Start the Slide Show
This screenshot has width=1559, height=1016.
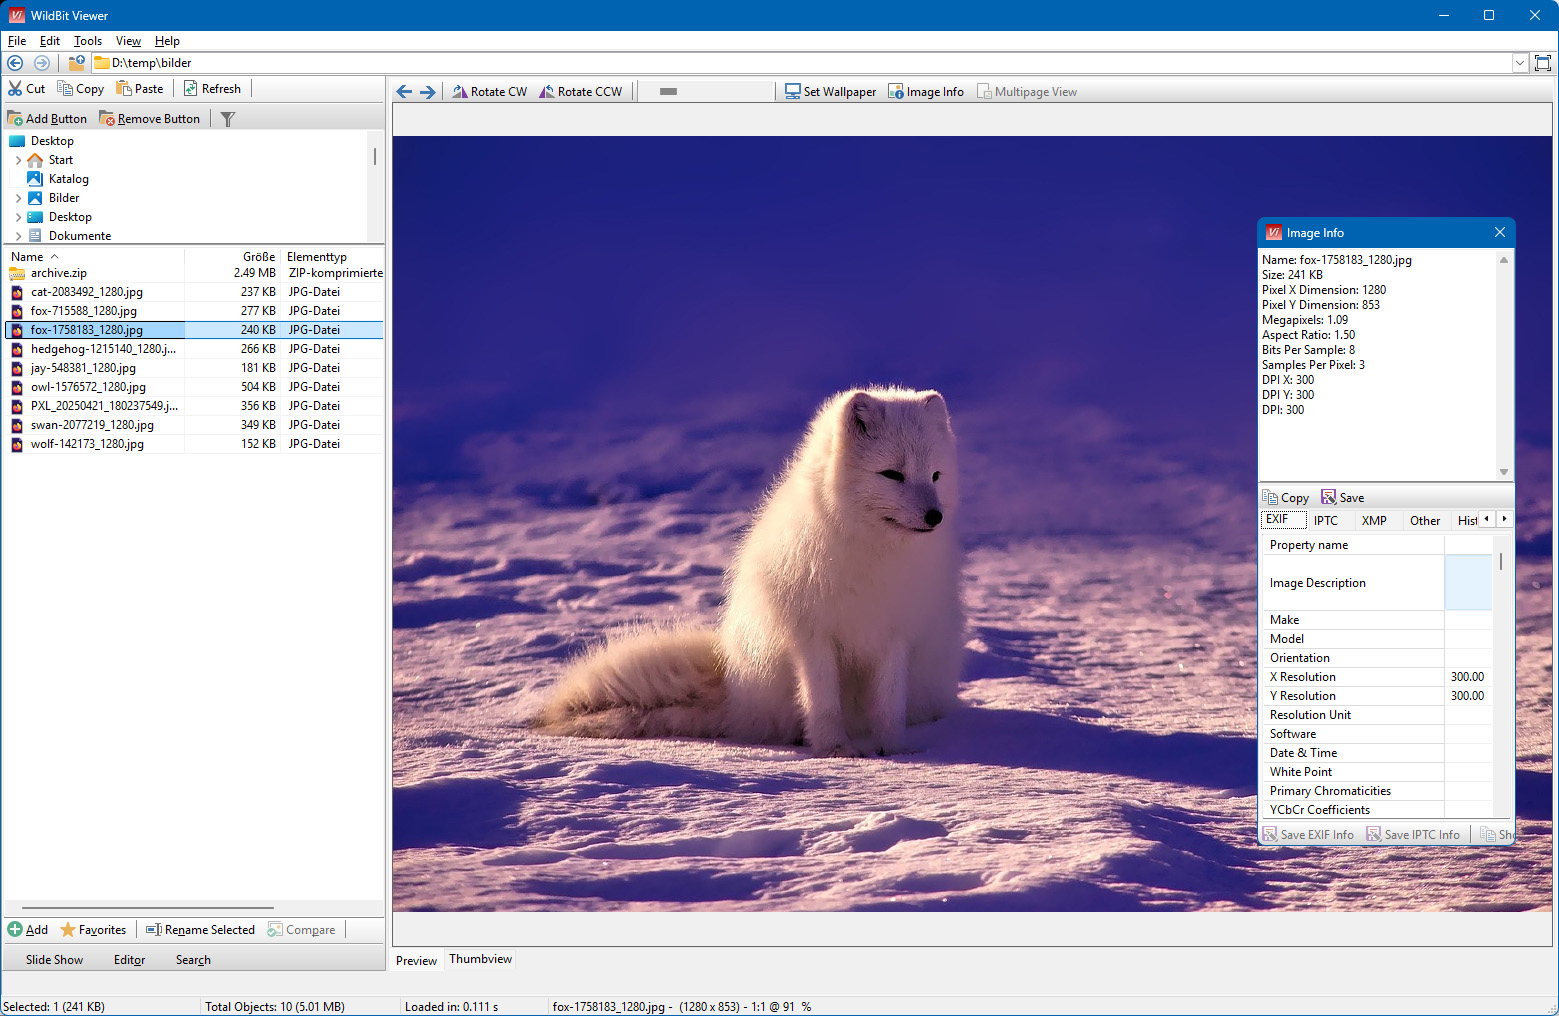pyautogui.click(x=54, y=960)
